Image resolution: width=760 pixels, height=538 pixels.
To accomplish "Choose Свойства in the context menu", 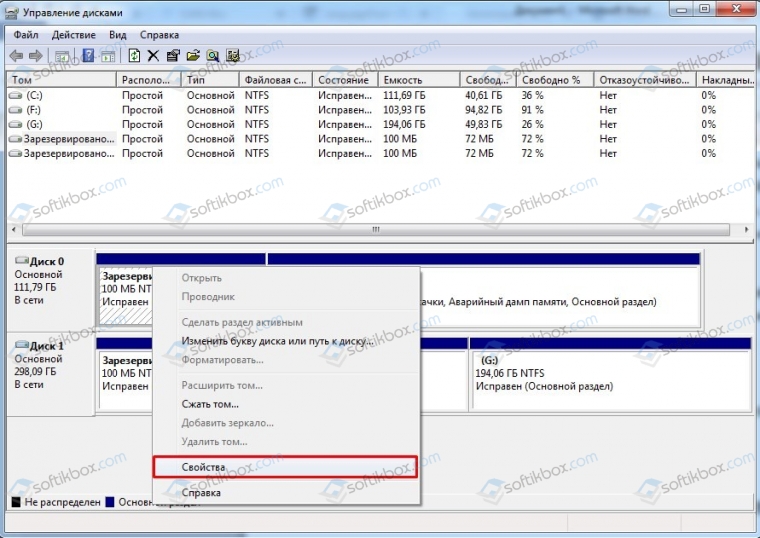I will click(285, 467).
